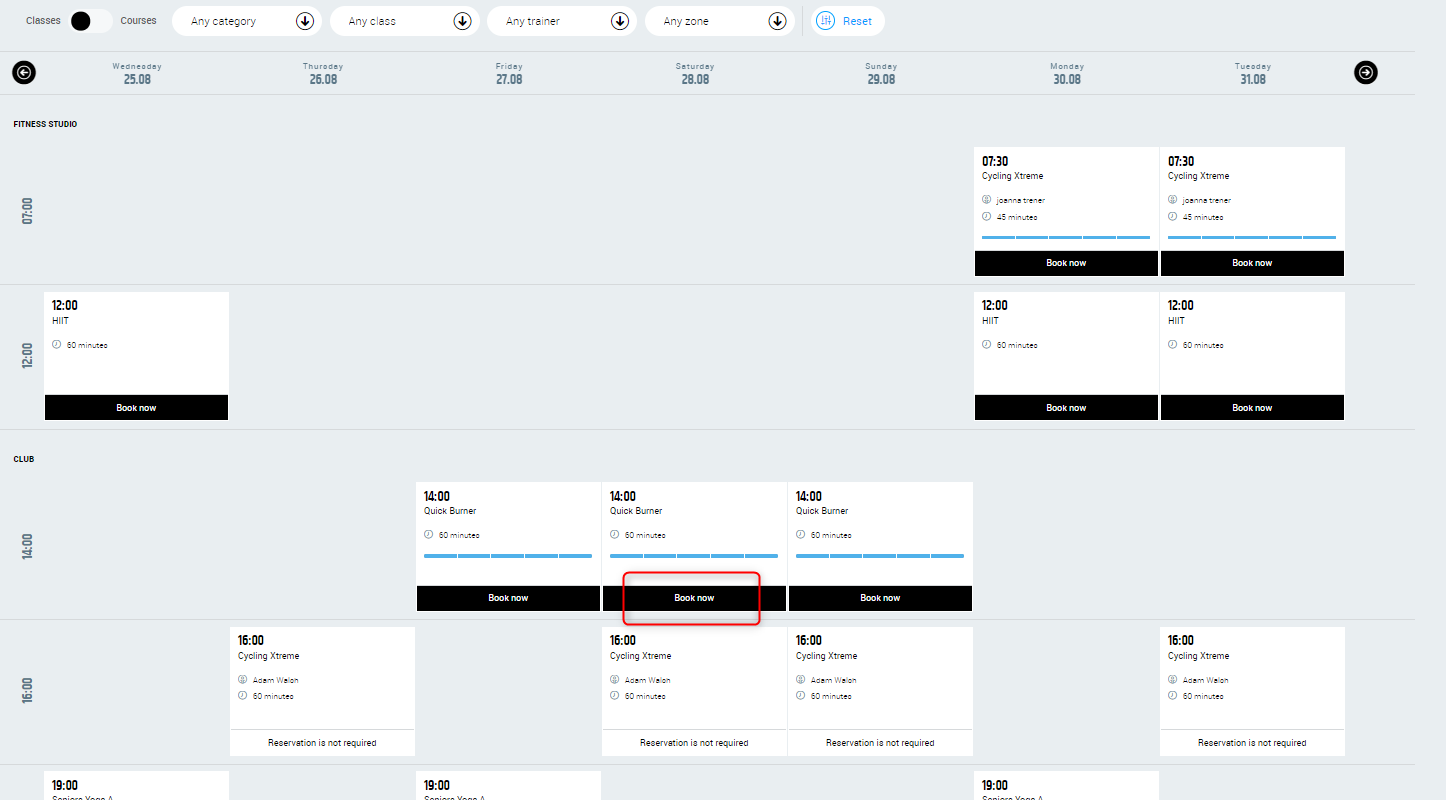The height and width of the screenshot is (800, 1446).
Task: Go to previous week using left arrow
Action: 24,73
